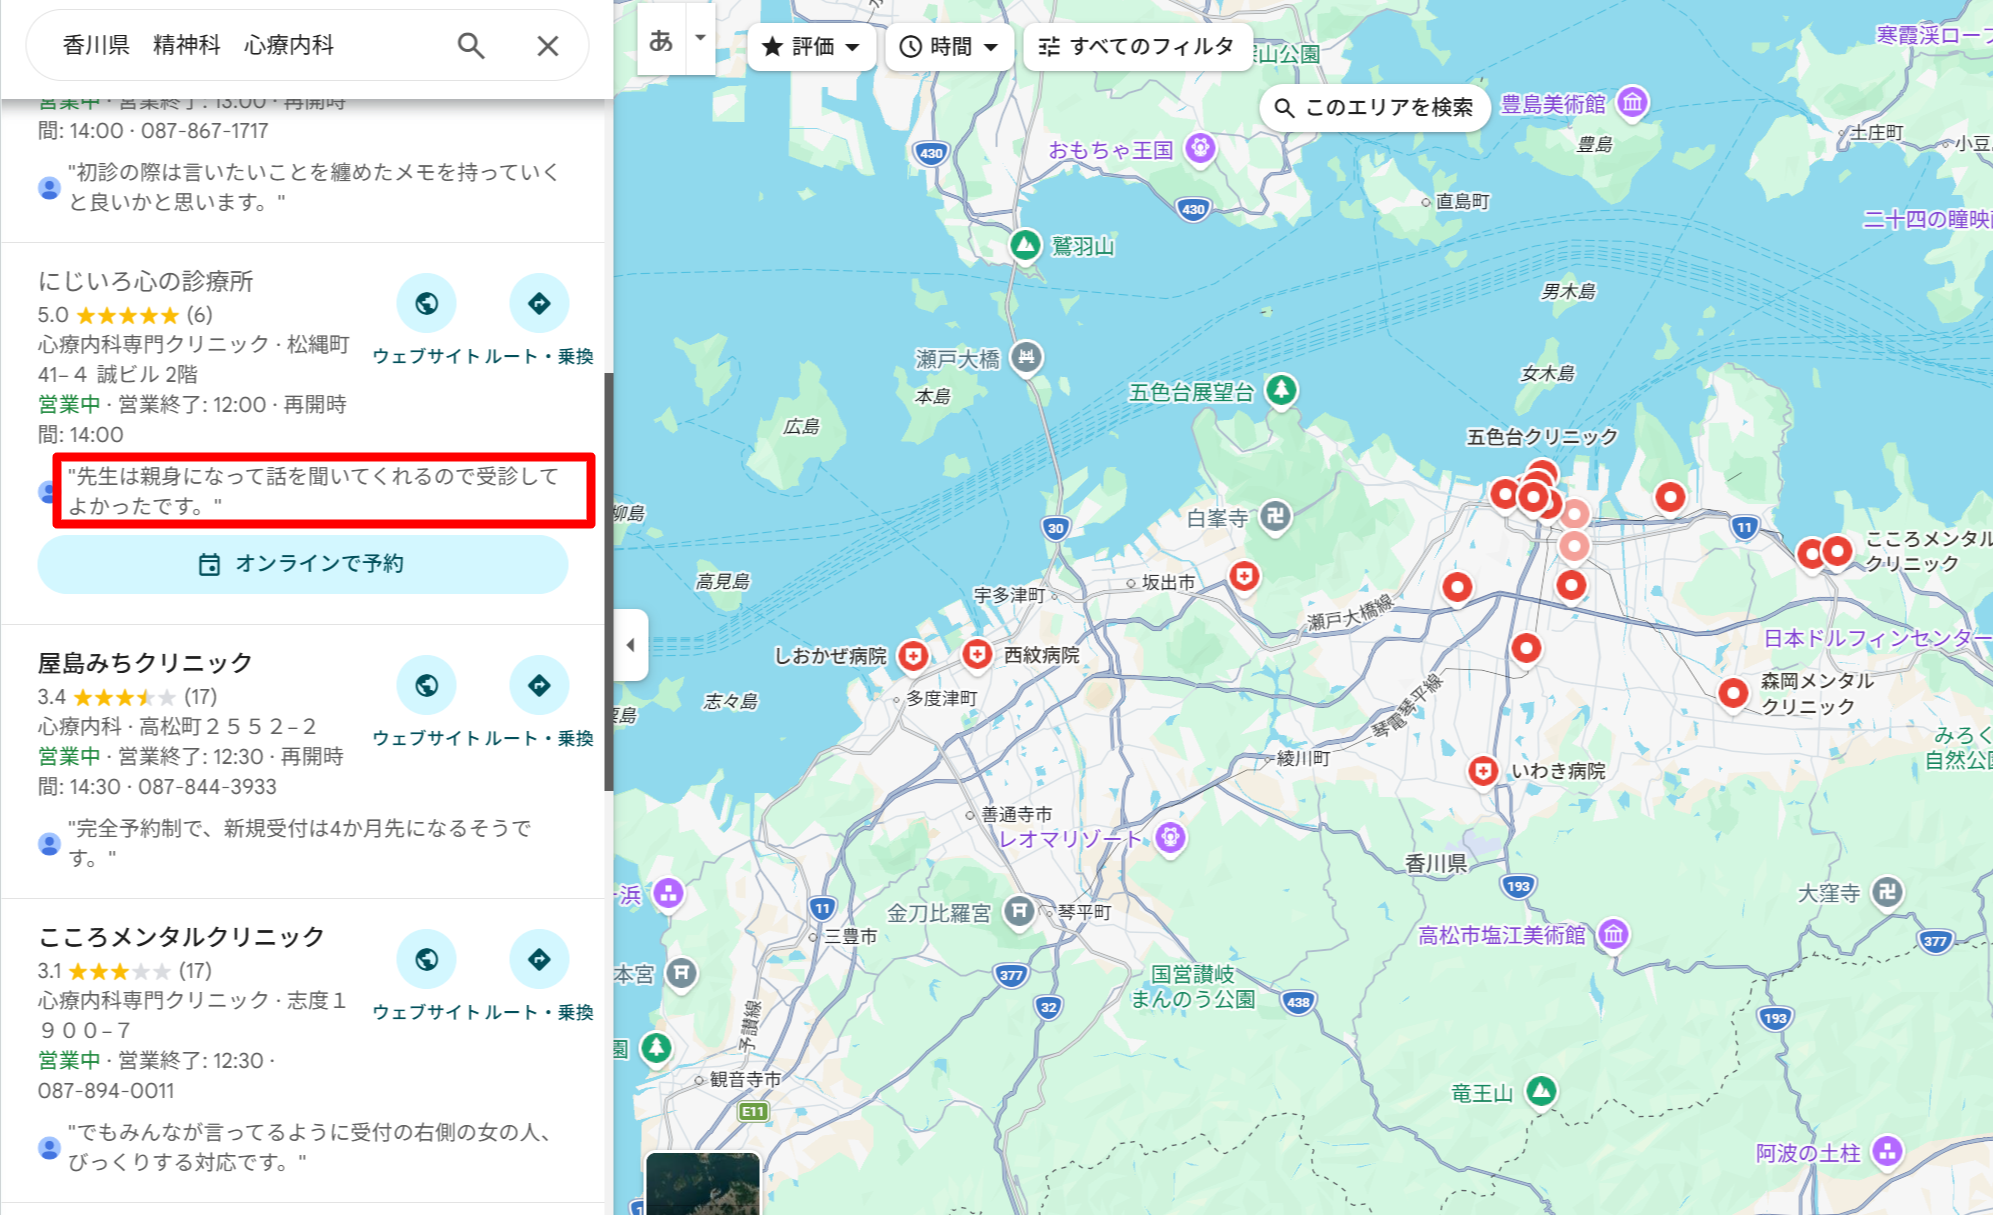Clear the search with the X icon
This screenshot has width=1993, height=1215.
click(x=547, y=46)
